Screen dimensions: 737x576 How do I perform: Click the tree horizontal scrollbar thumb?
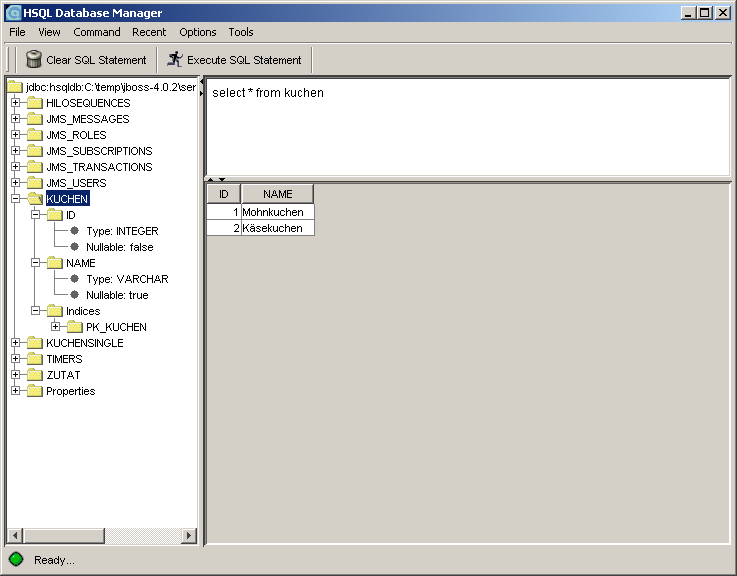[64, 535]
